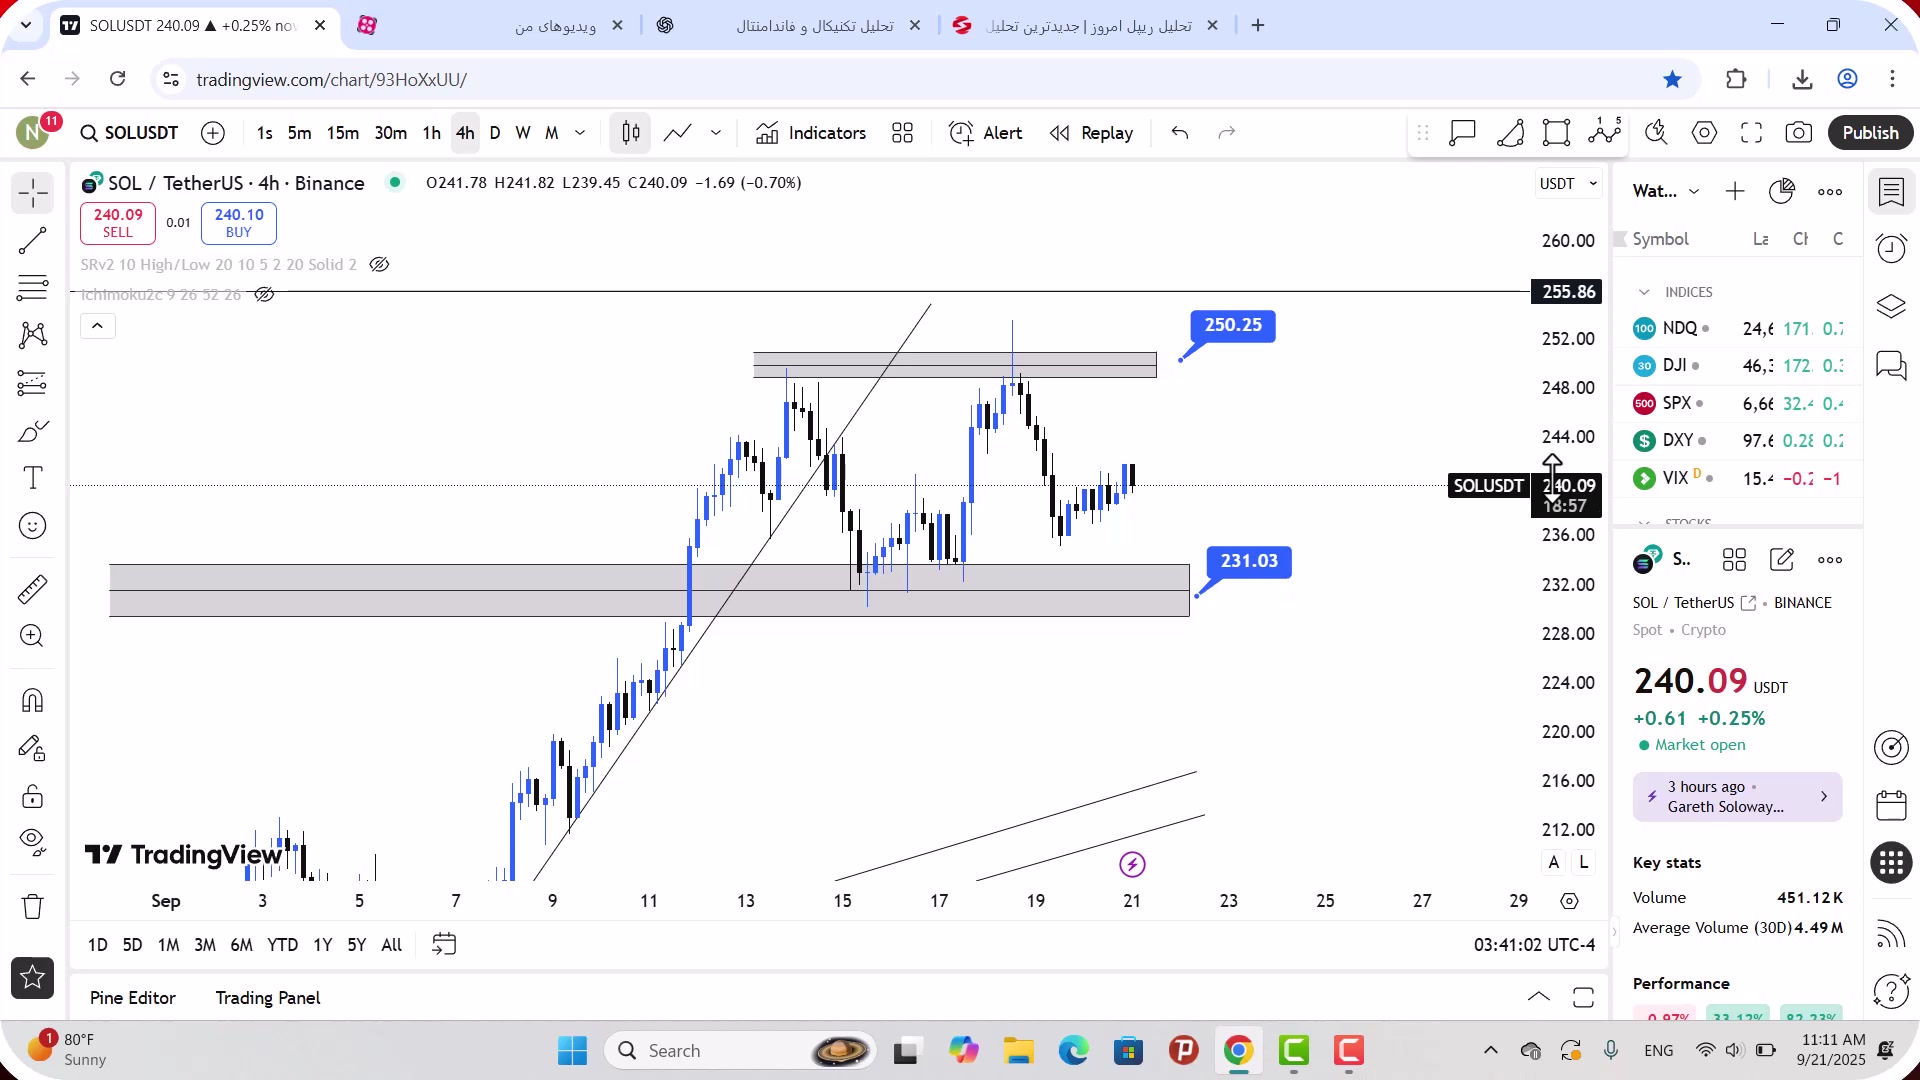
Task: Open chart settings hexagon icon
Action: 1705,133
